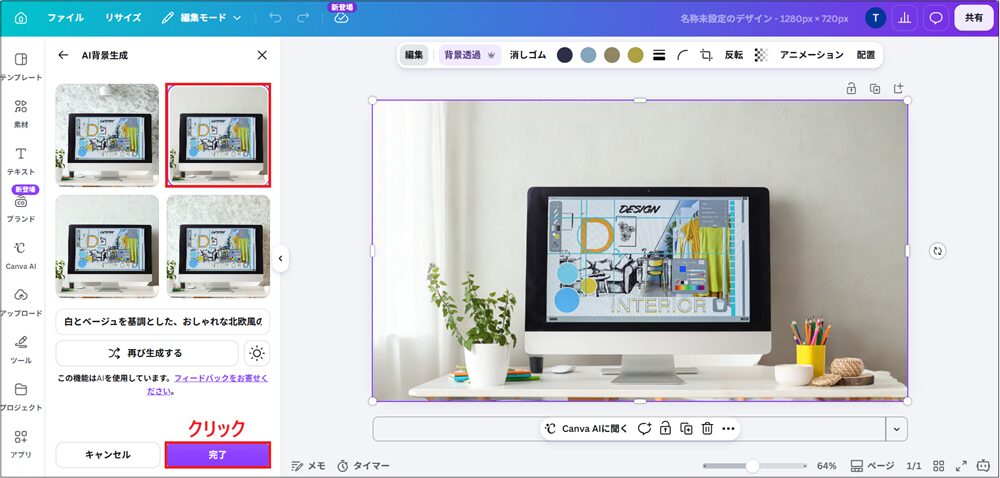
Task: Open the テキスト sidebar panel
Action: pyautogui.click(x=20, y=161)
